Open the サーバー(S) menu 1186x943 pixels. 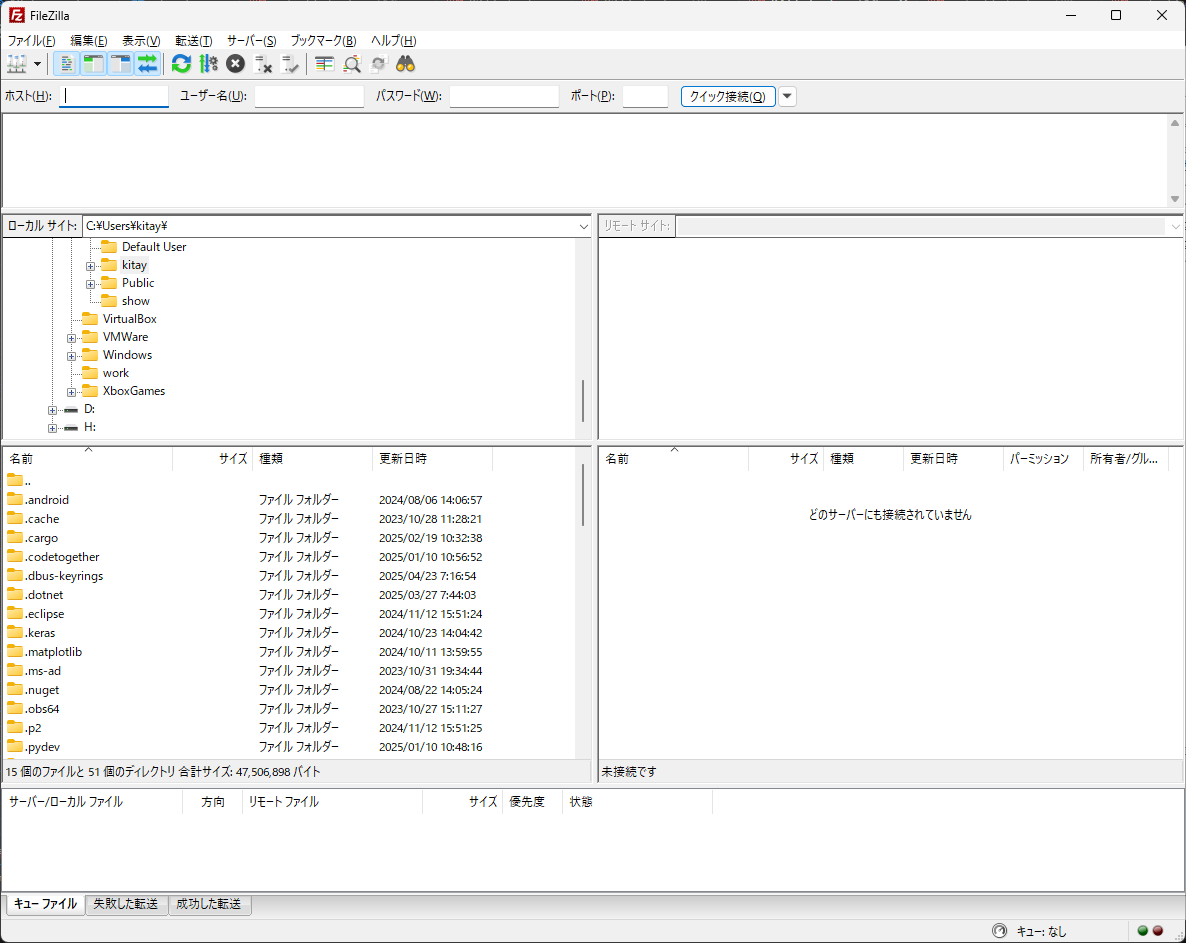coord(252,41)
